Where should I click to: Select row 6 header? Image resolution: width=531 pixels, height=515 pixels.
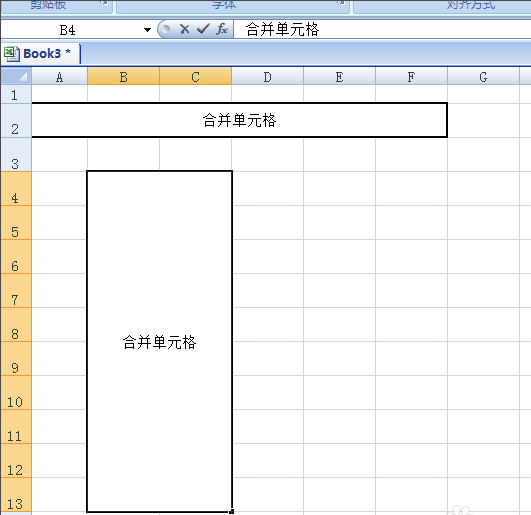16,257
